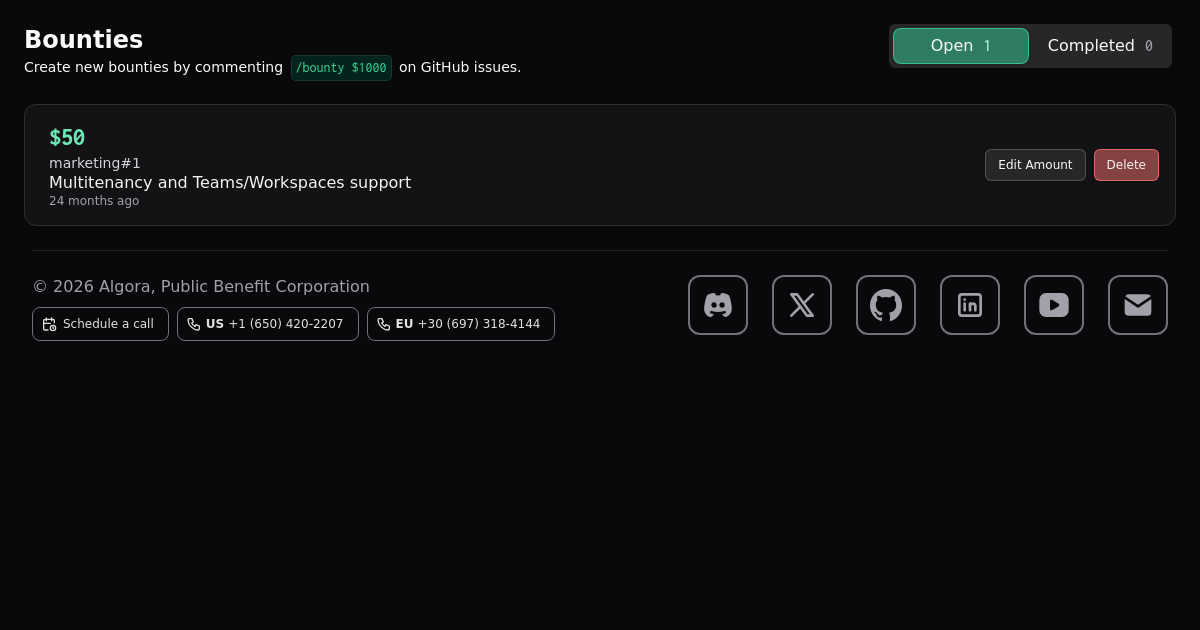Click the 24 months ago timestamp
This screenshot has height=630, width=1200.
coord(94,201)
